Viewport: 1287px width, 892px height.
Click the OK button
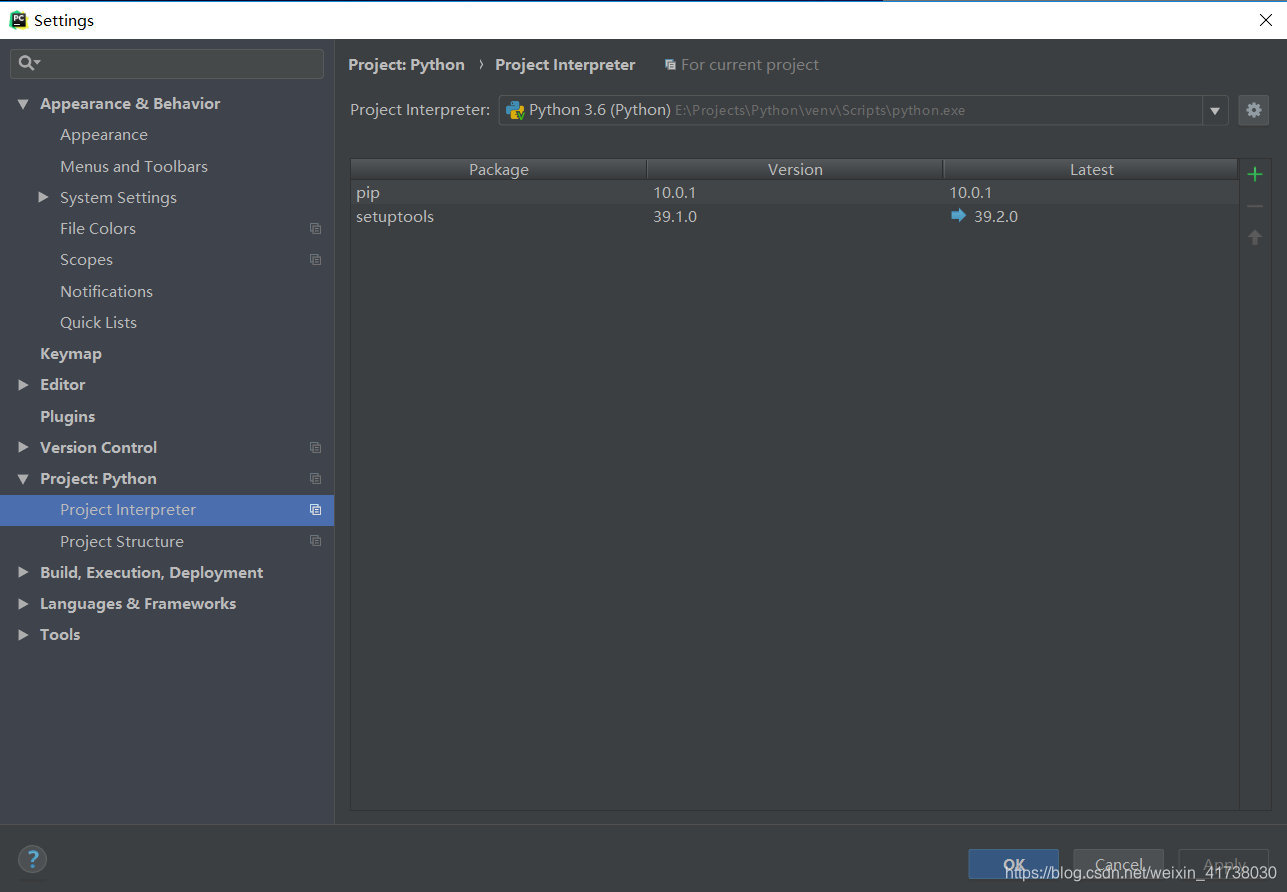1013,865
